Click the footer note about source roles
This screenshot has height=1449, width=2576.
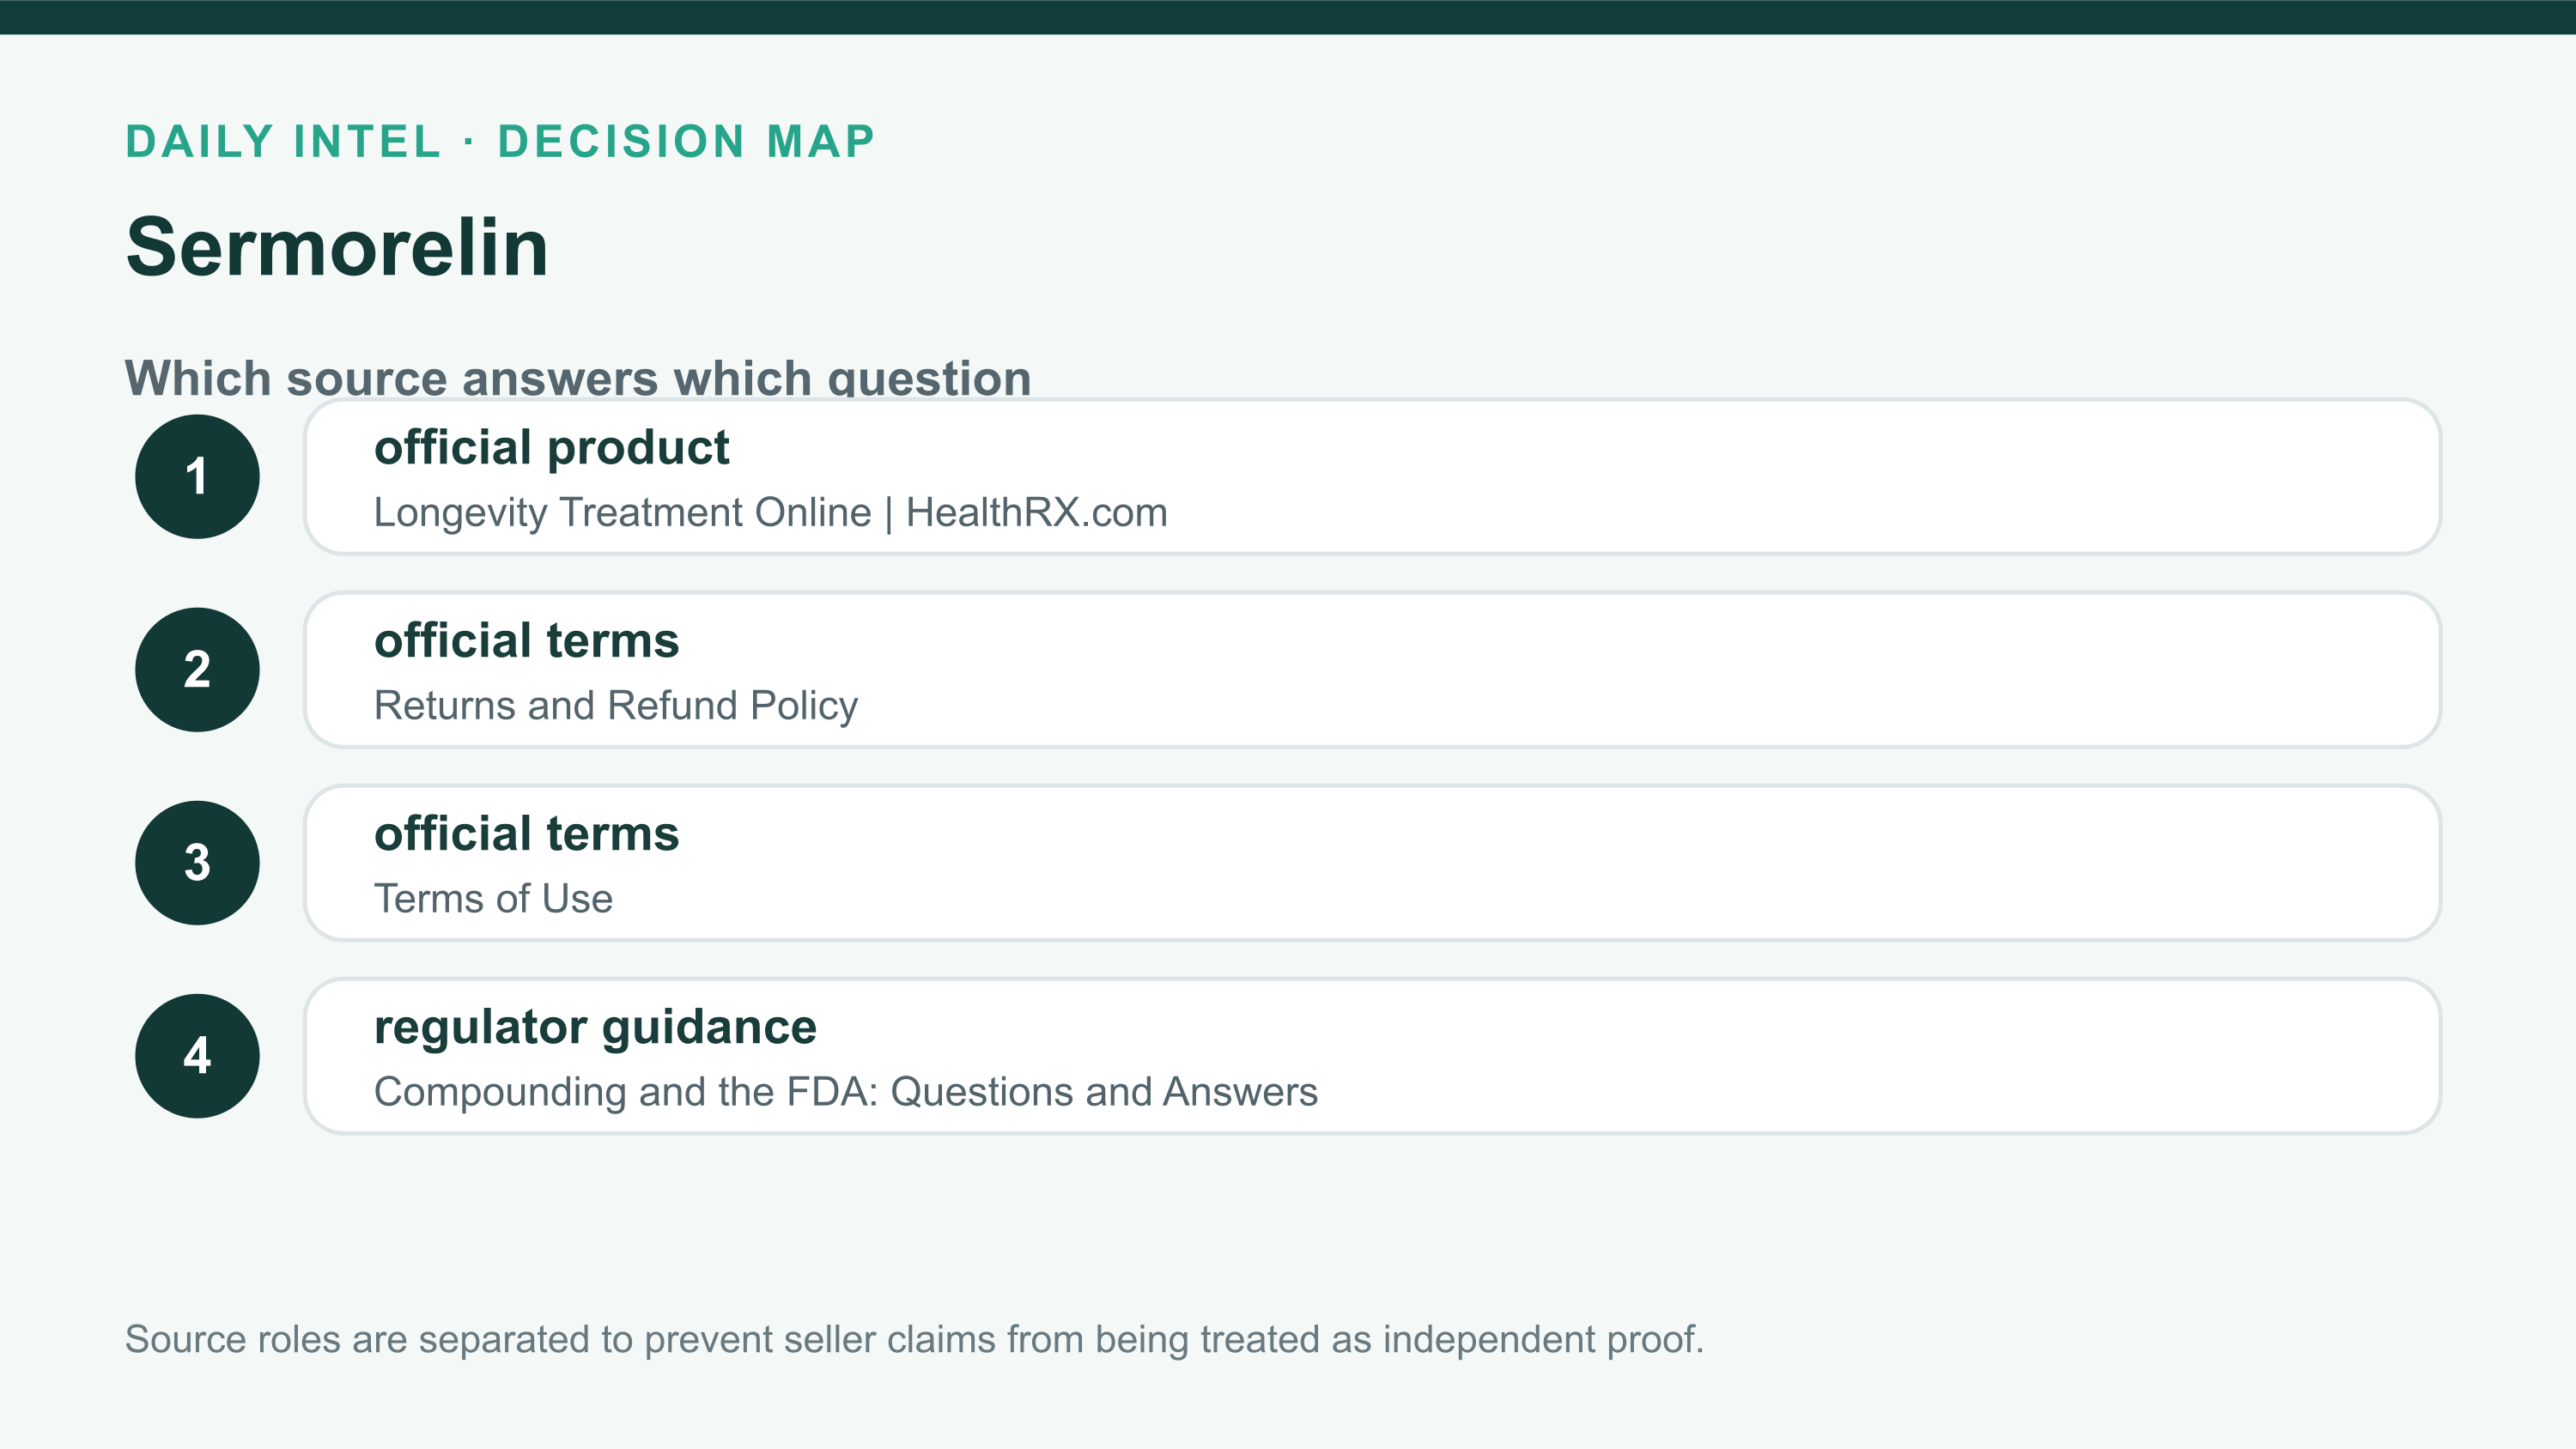(x=914, y=1339)
